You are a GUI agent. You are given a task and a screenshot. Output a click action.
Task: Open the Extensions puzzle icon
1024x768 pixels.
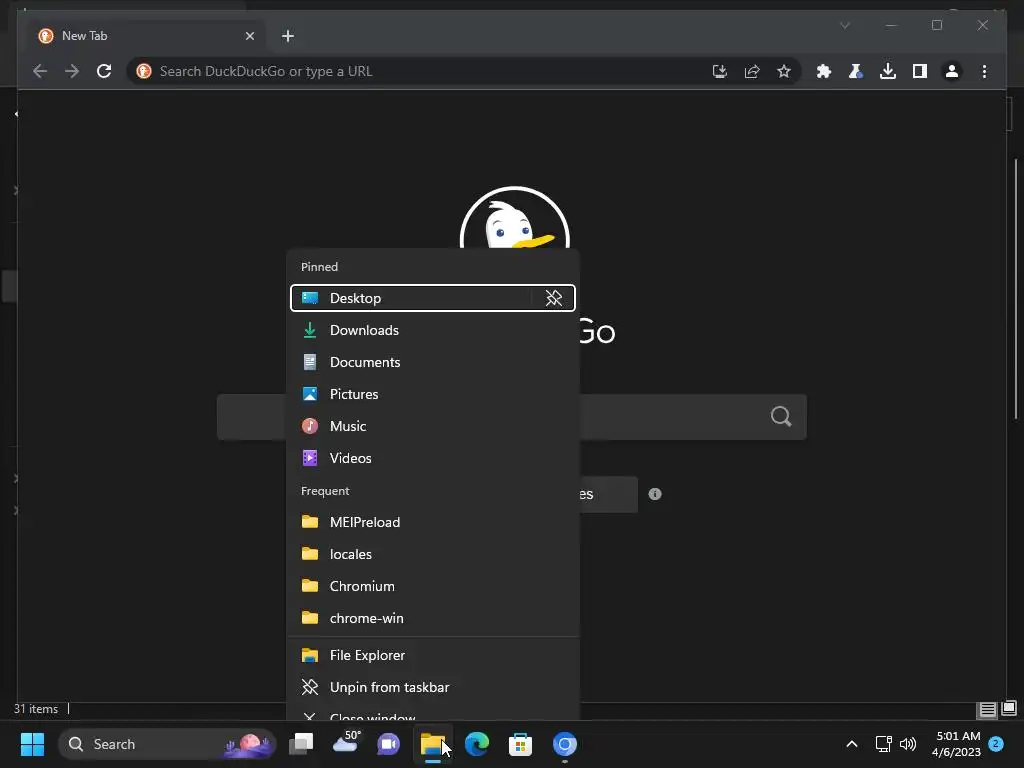824,71
